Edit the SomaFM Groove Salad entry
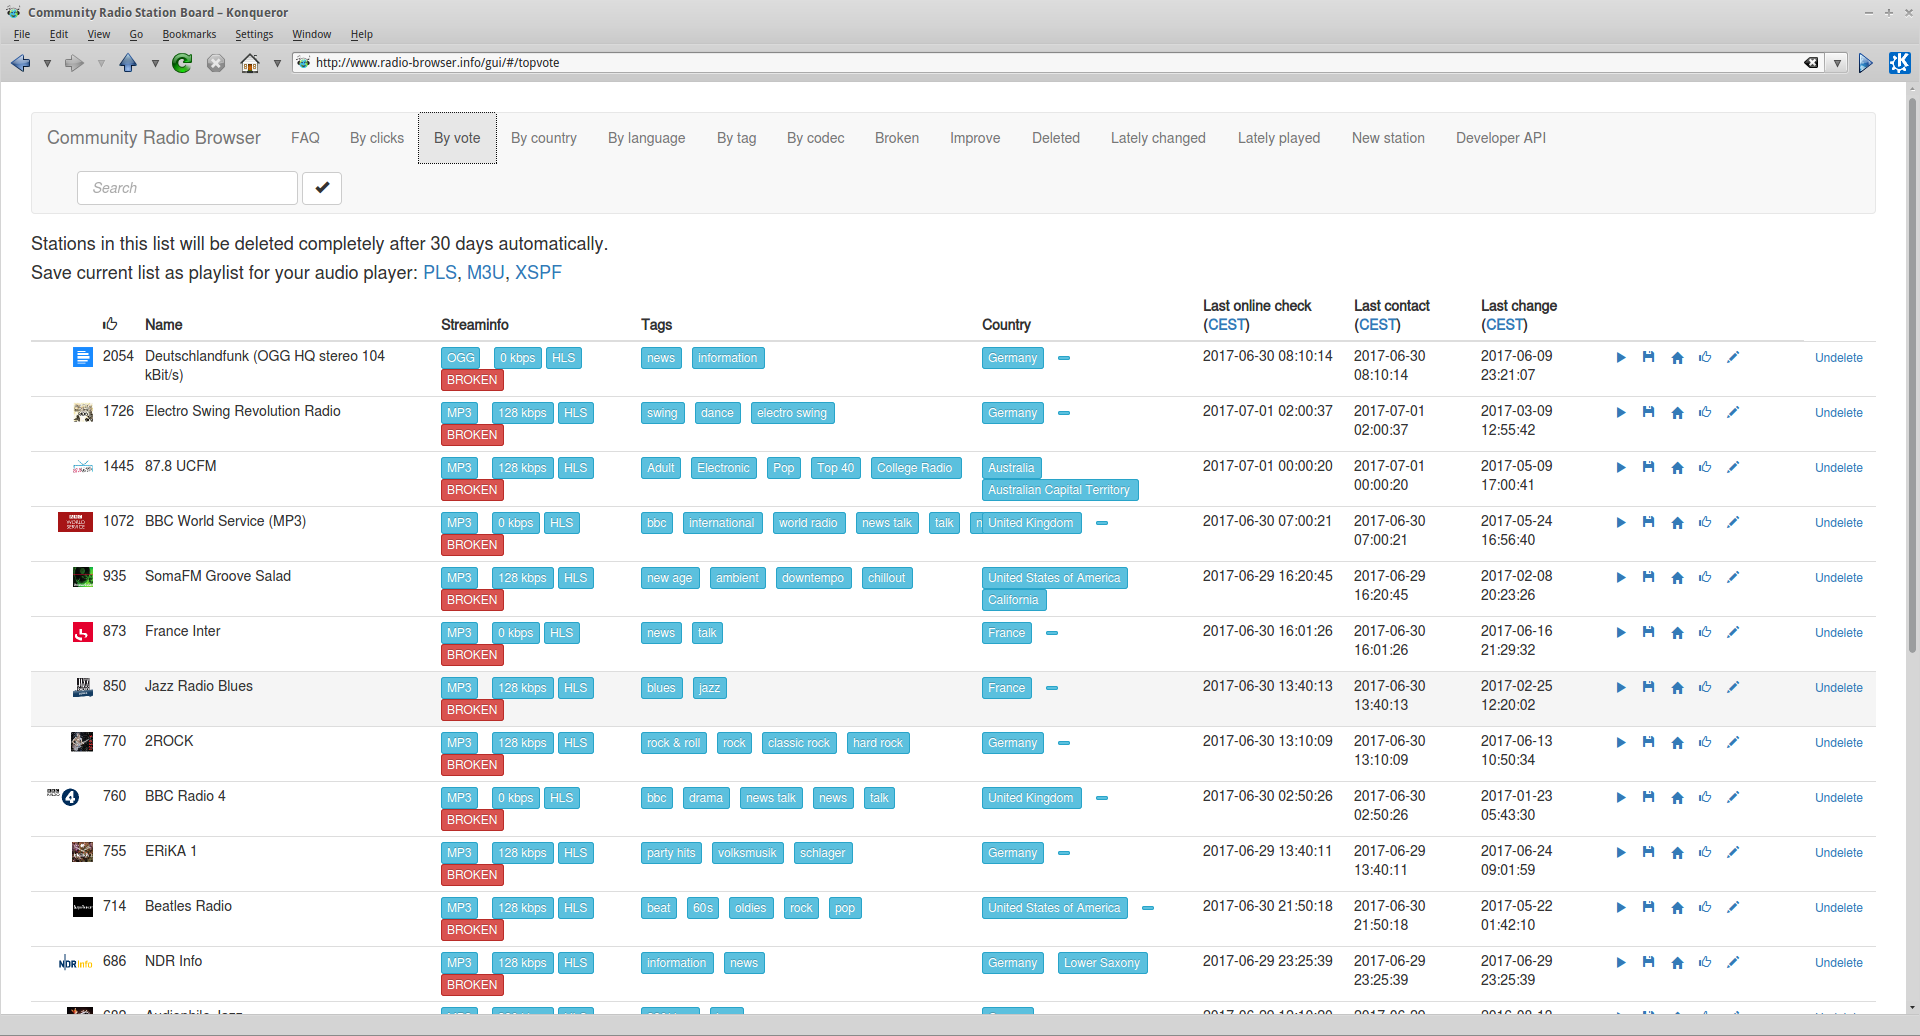The height and width of the screenshot is (1036, 1920). 1733,577
